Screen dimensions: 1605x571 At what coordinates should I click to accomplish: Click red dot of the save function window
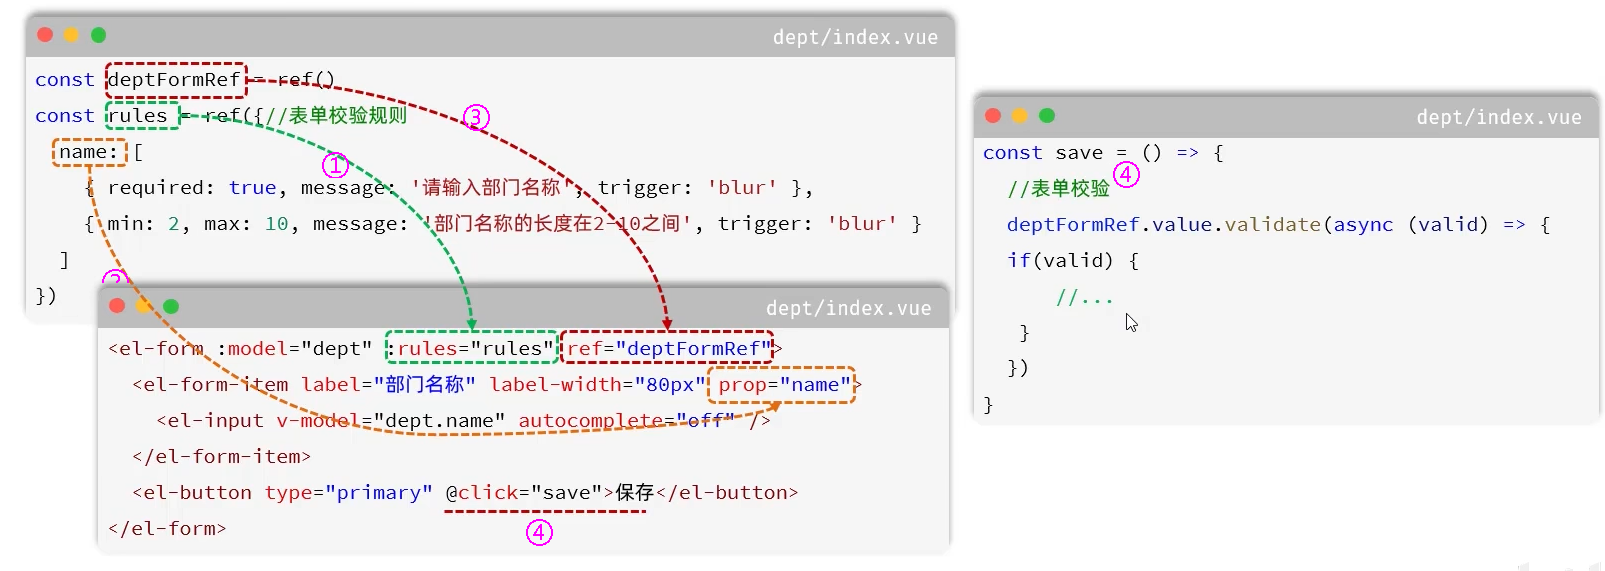tap(993, 116)
